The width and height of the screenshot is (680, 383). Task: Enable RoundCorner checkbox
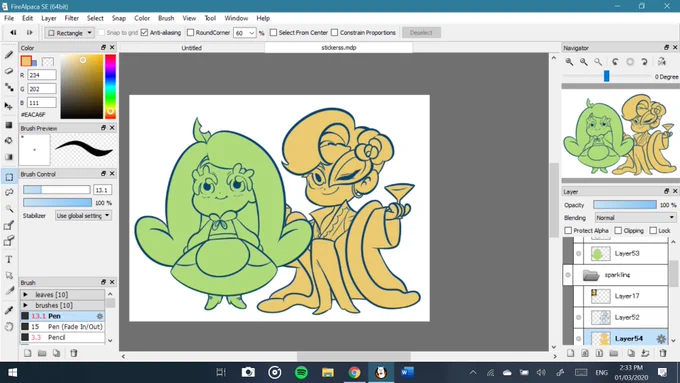pyautogui.click(x=190, y=33)
